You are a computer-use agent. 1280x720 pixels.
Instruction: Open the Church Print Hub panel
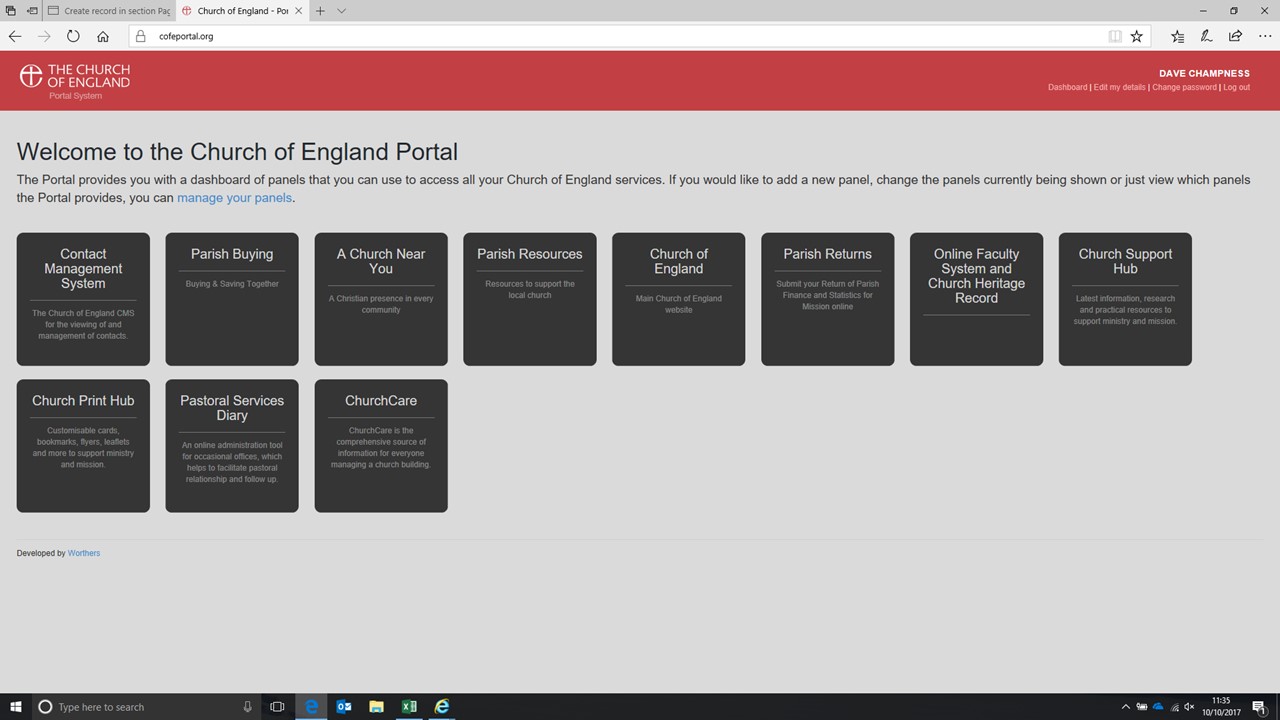(x=83, y=446)
